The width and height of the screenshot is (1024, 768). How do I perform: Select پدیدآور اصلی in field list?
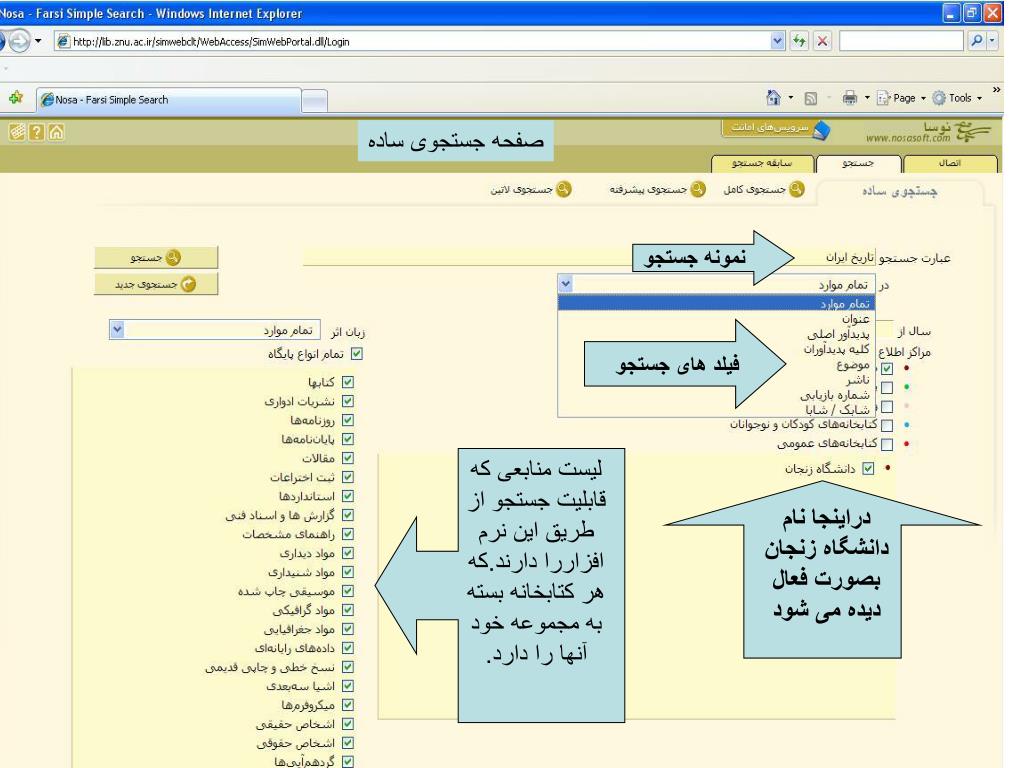716,334
